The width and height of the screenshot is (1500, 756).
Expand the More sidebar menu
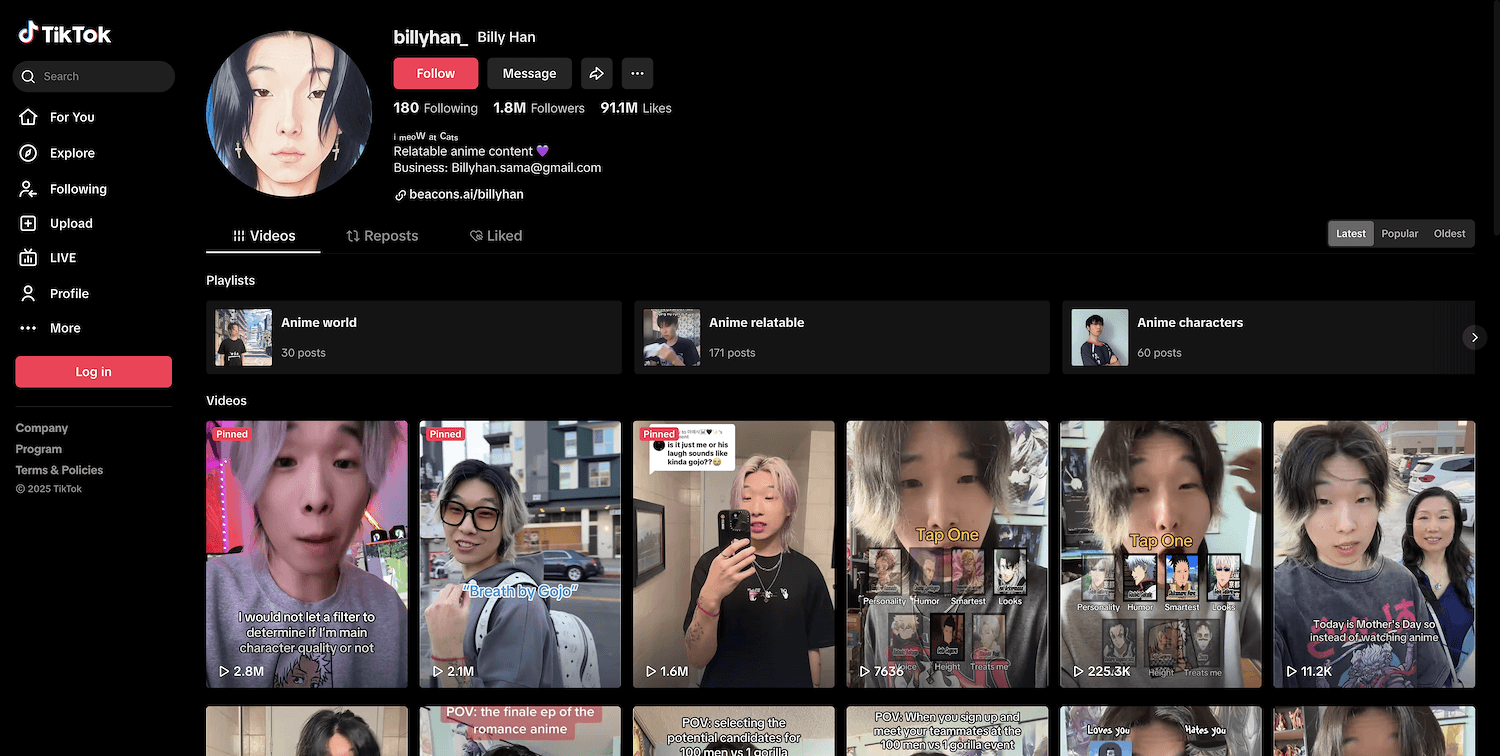tap(65, 328)
